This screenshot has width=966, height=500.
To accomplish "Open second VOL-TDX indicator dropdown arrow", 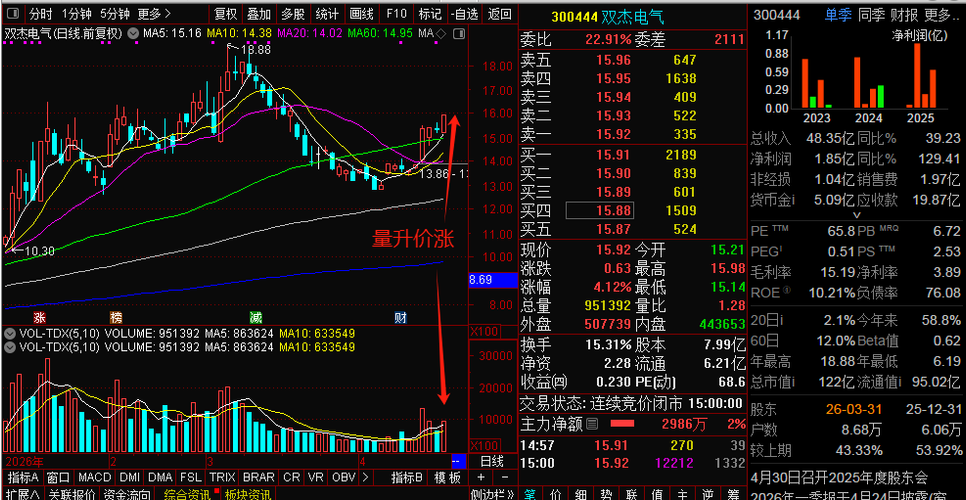I will click(x=9, y=347).
